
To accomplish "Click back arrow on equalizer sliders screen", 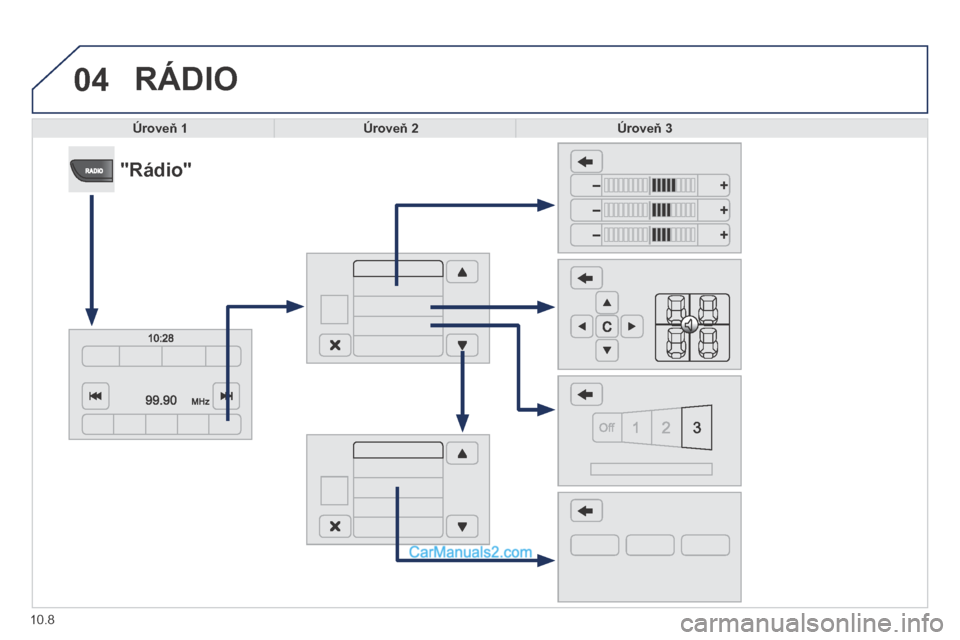I will coord(586,162).
